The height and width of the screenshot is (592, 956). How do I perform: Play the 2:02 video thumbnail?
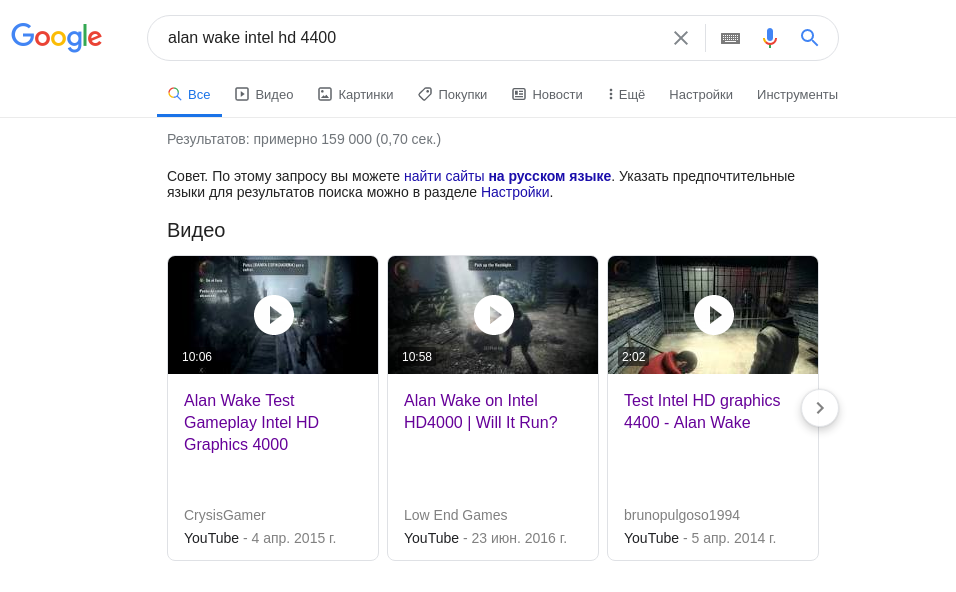click(713, 315)
